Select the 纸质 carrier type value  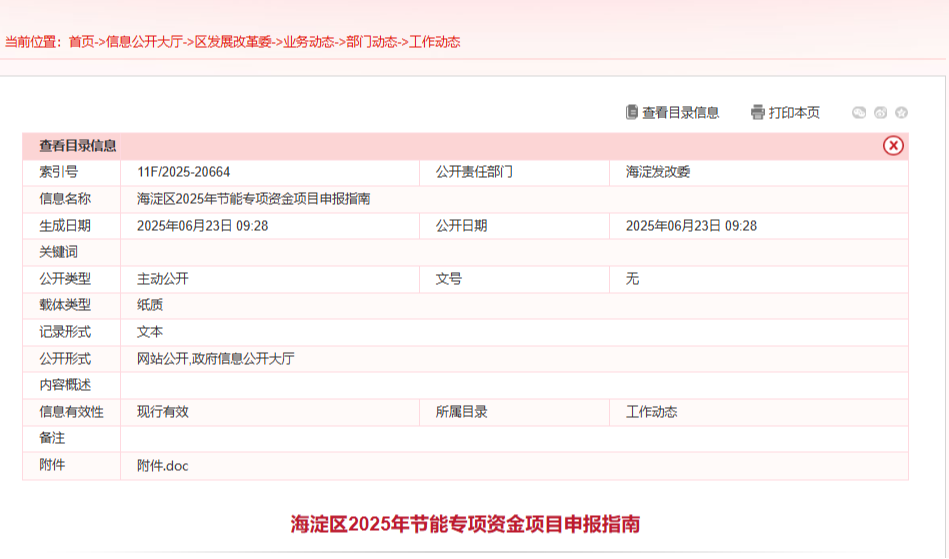(149, 305)
